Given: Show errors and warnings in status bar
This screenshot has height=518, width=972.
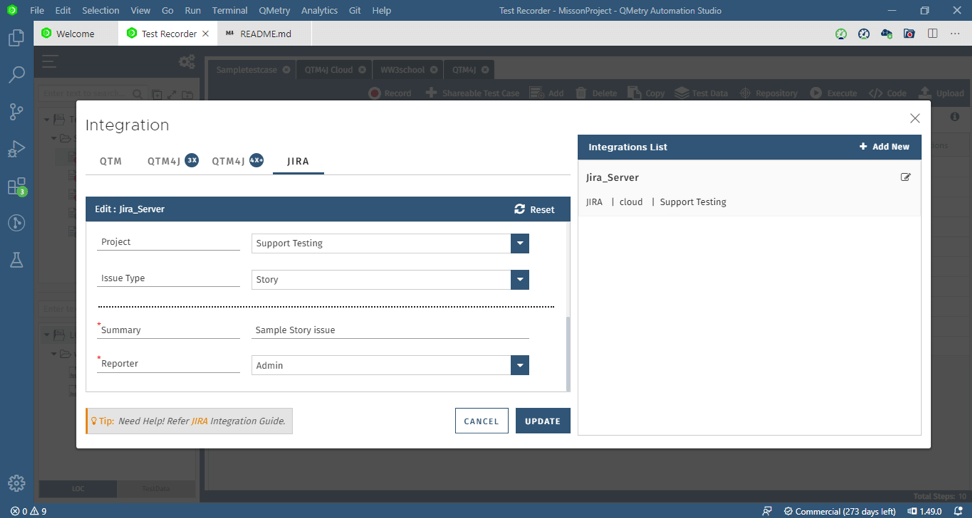Looking at the screenshot, I should tap(29, 512).
